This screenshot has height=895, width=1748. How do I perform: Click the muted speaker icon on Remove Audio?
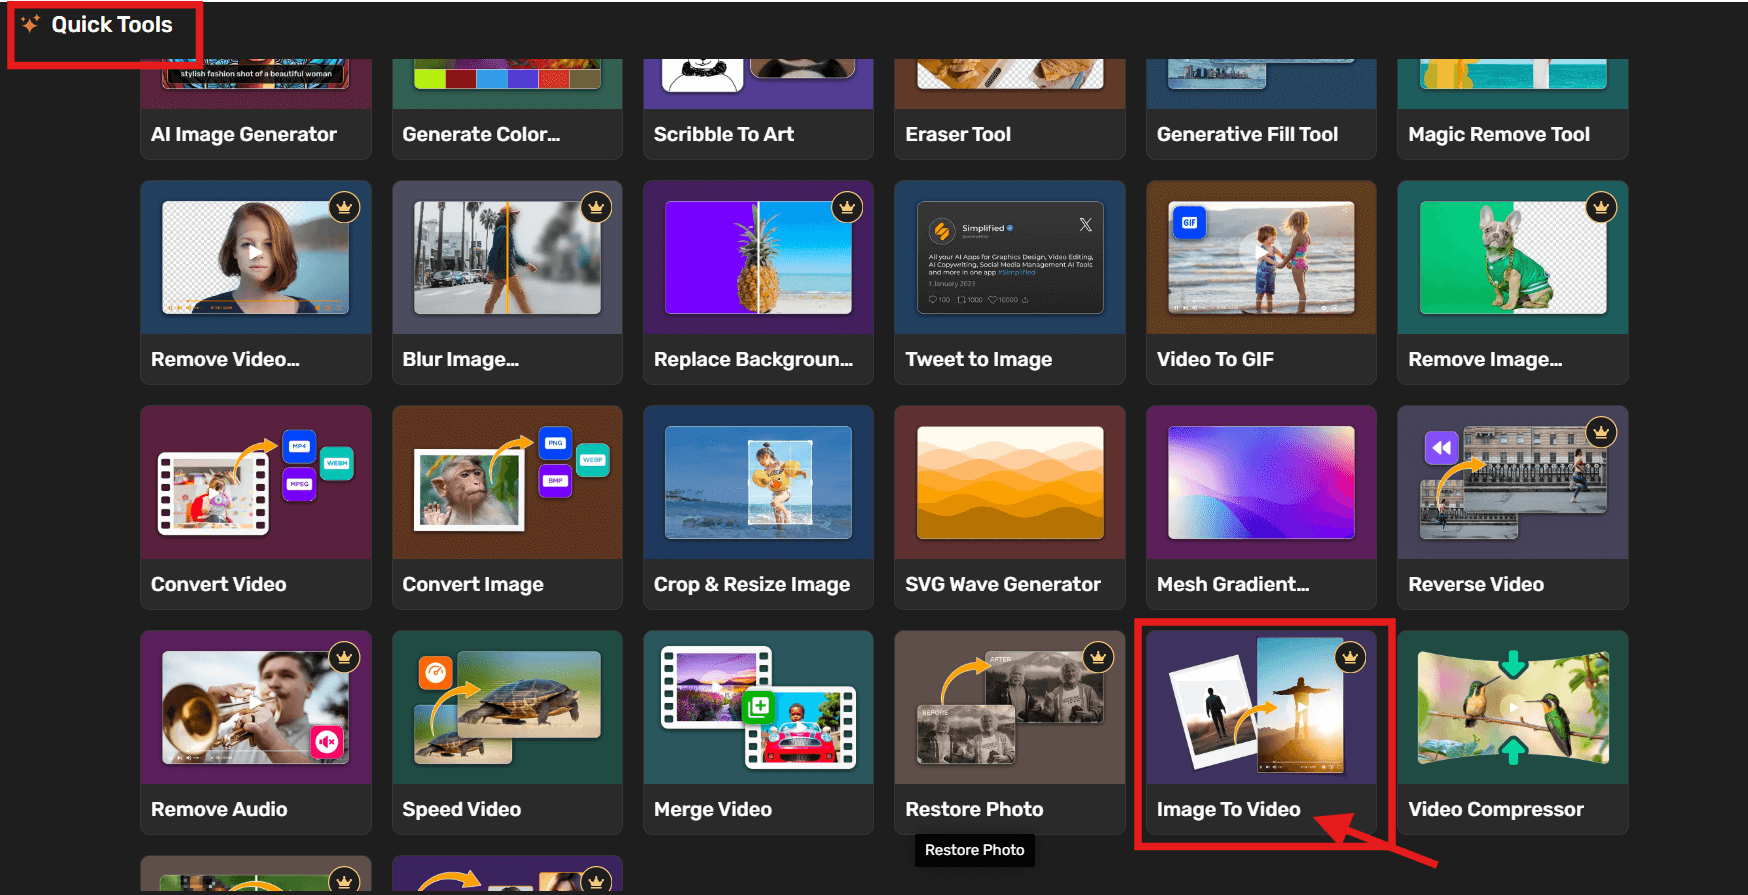tap(327, 741)
